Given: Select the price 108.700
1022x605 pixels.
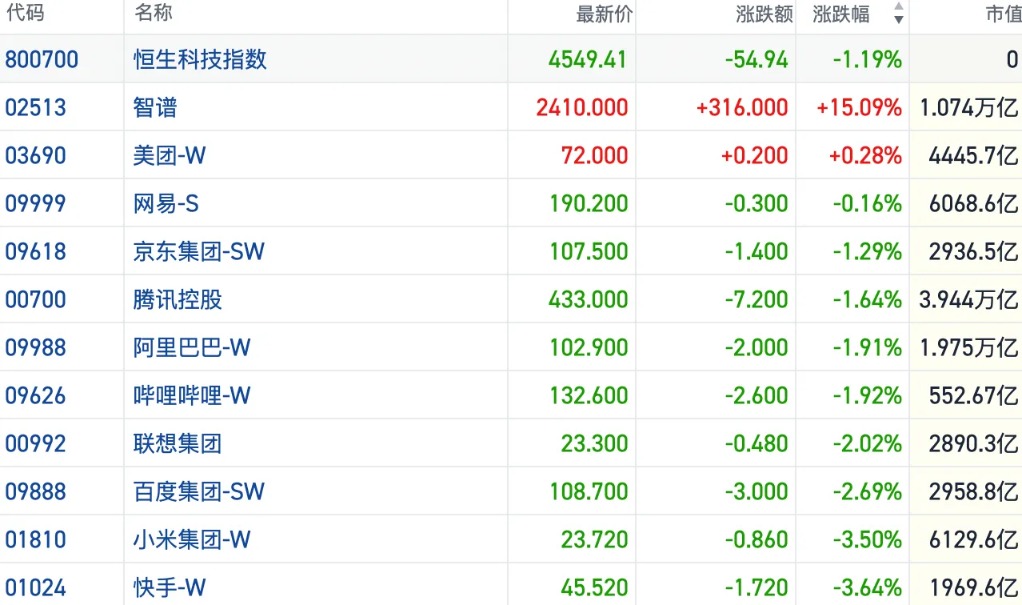Looking at the screenshot, I should pyautogui.click(x=589, y=492).
